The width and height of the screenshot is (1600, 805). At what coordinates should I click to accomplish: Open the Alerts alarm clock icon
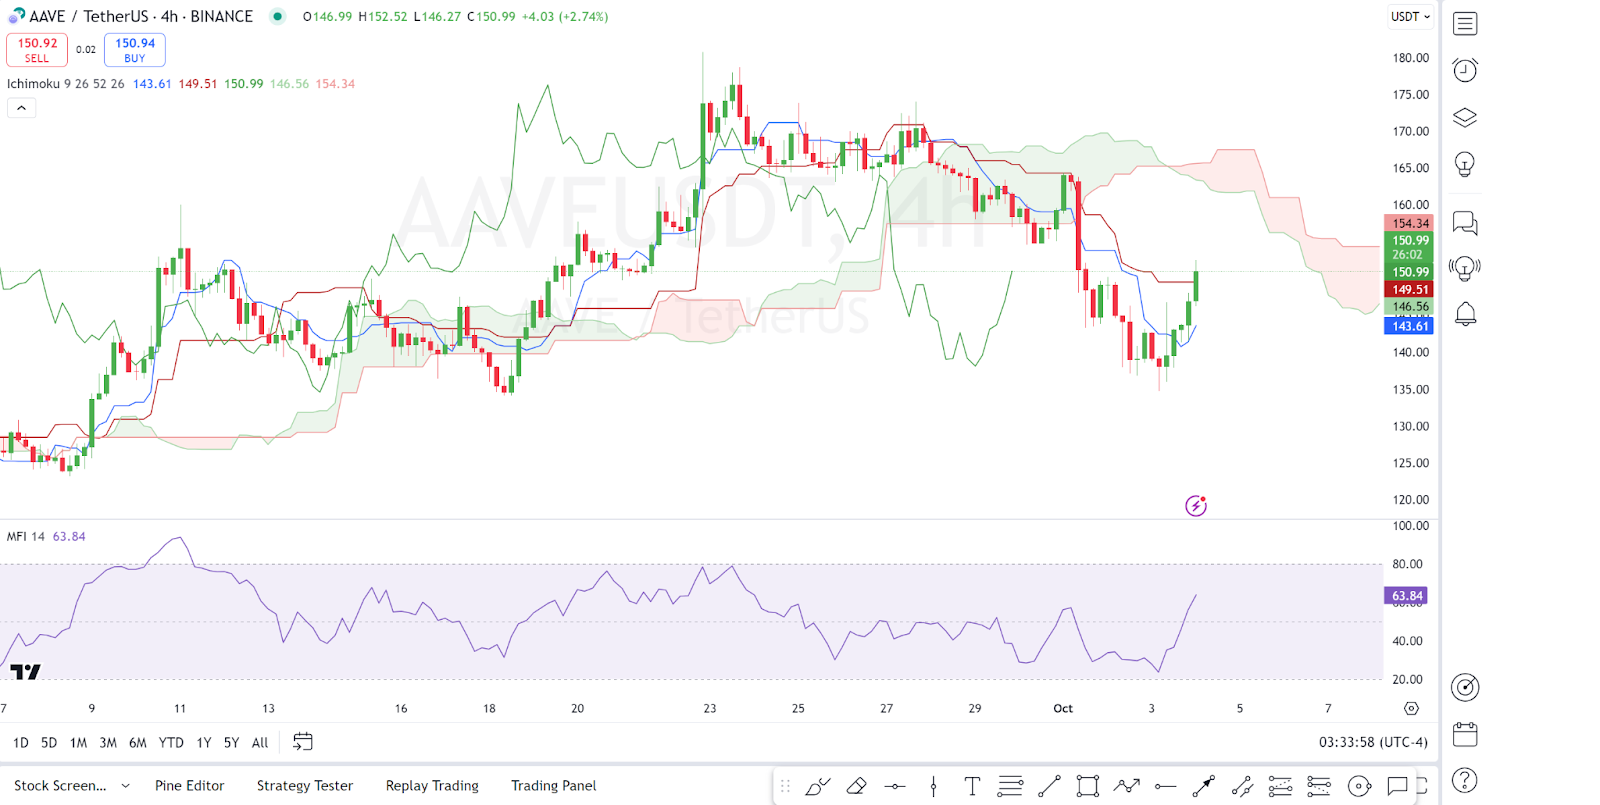(x=1465, y=70)
